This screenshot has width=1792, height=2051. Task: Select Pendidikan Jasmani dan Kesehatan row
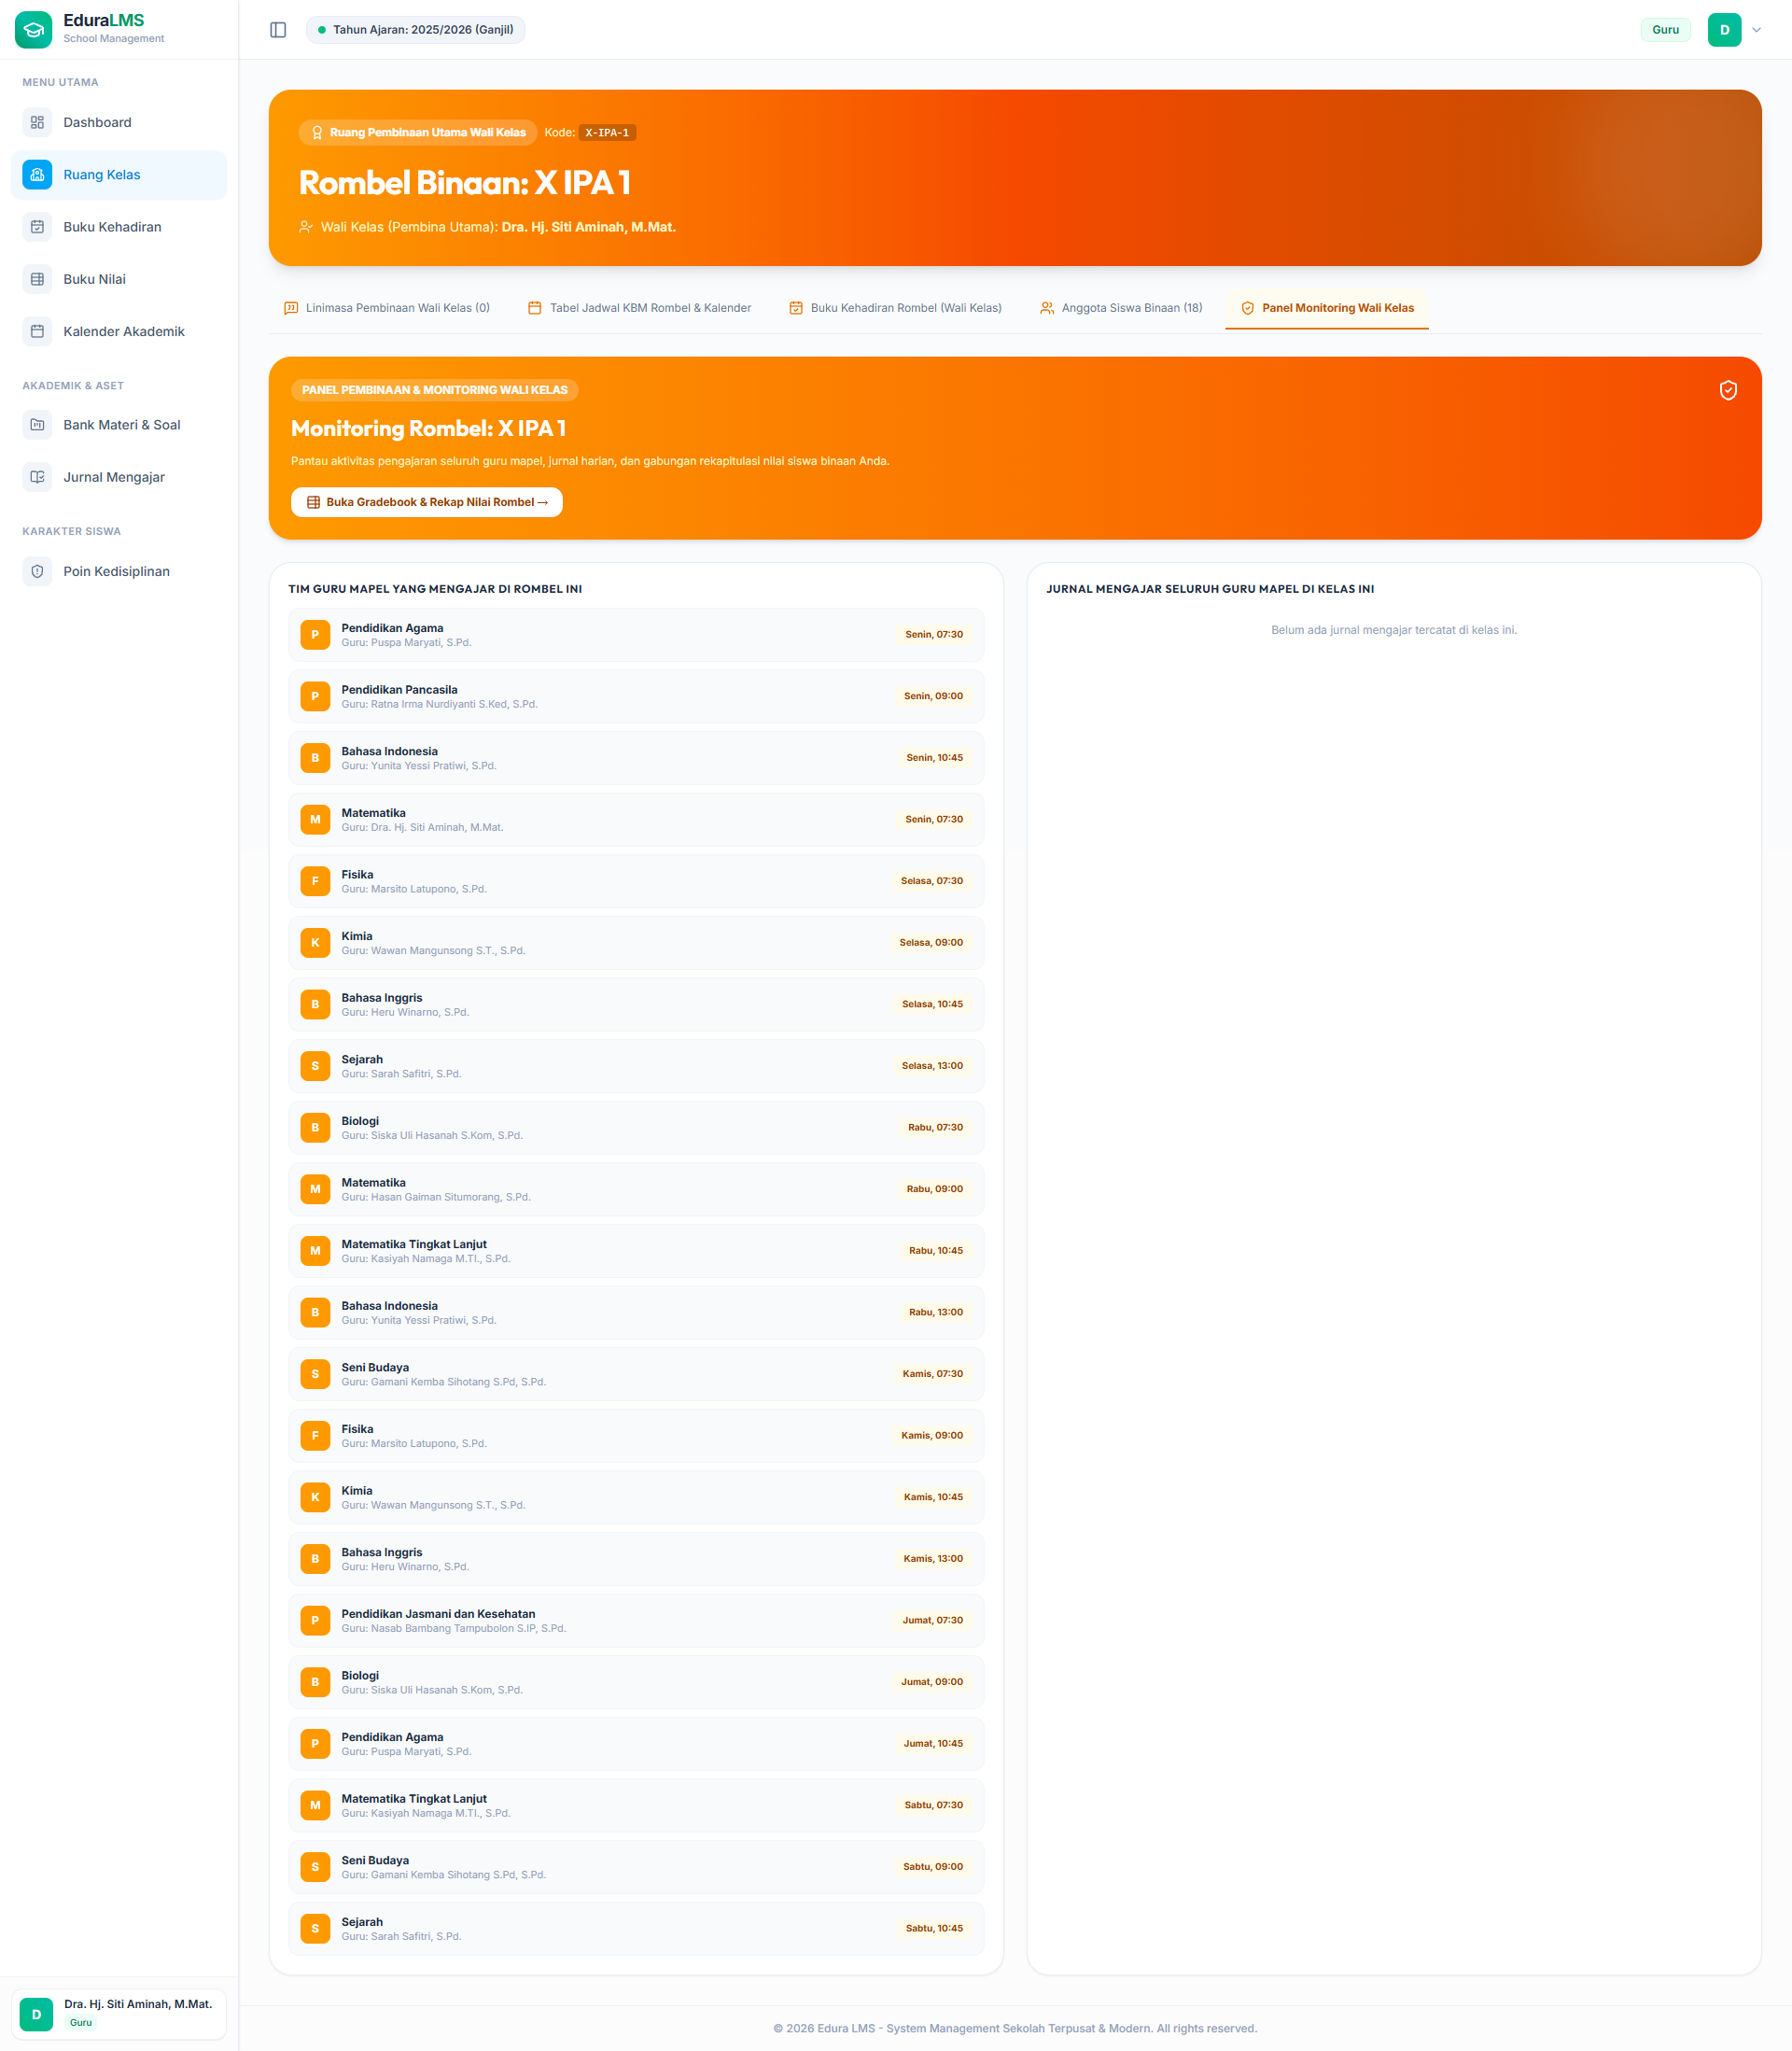click(636, 1621)
